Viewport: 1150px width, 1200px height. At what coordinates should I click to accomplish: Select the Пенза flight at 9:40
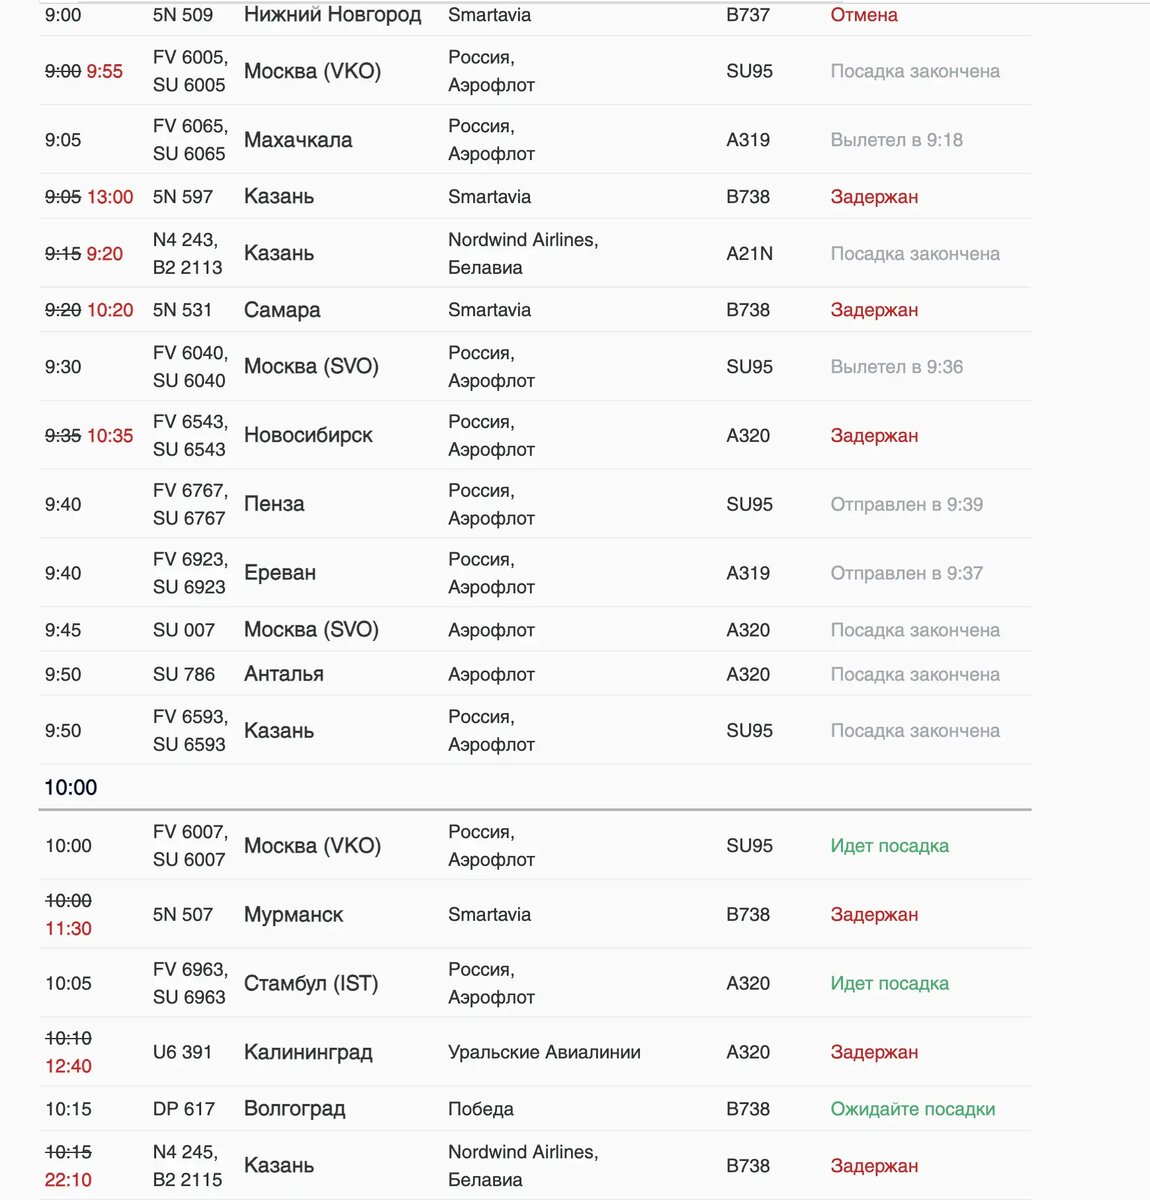535,504
